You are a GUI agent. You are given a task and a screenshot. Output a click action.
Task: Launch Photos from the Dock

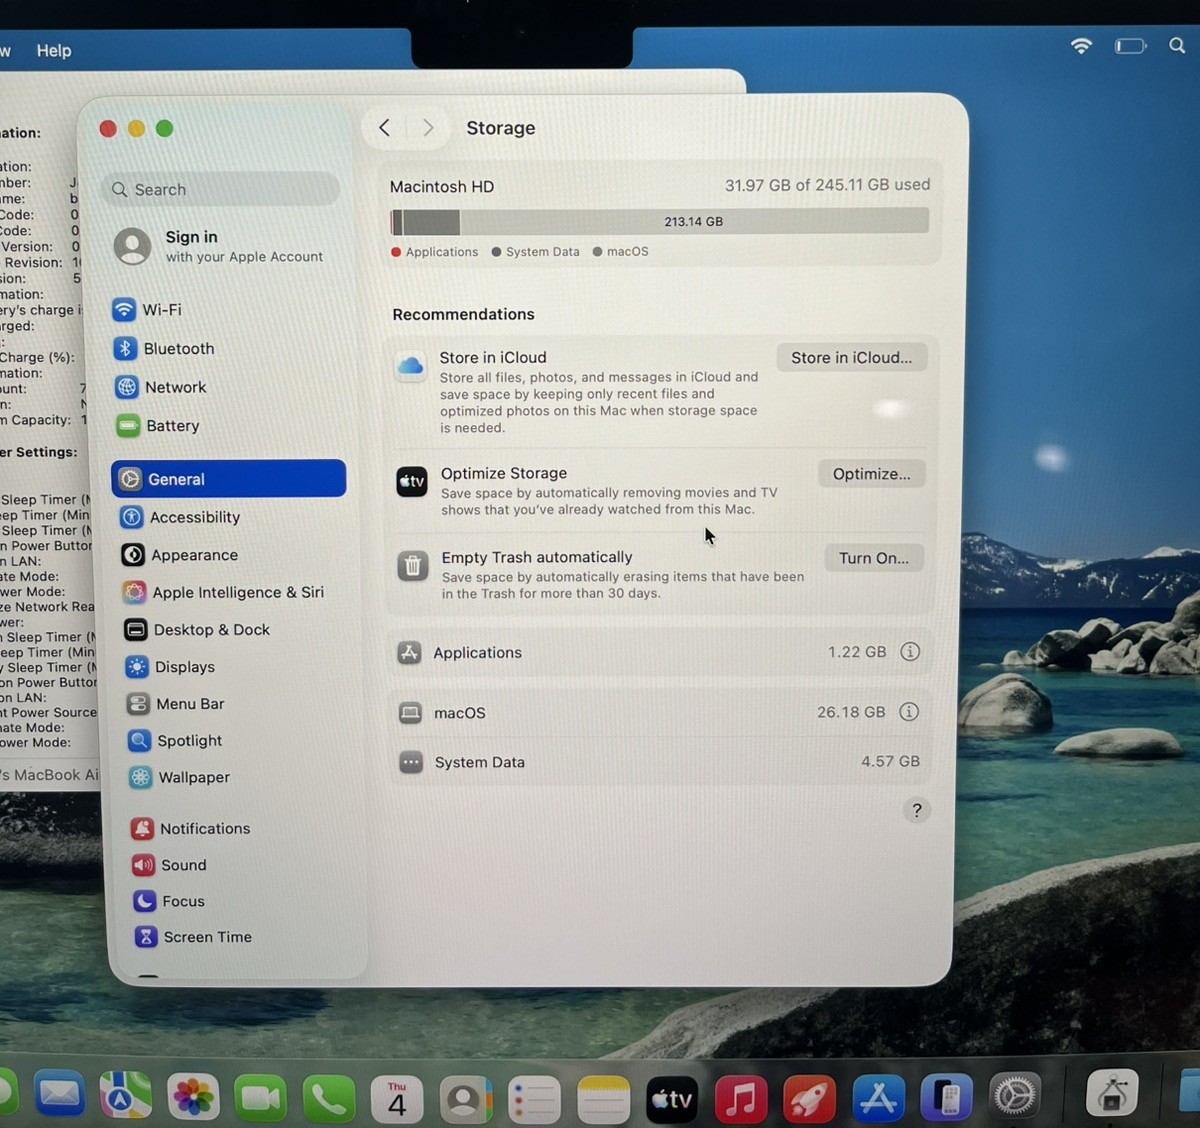click(192, 1097)
